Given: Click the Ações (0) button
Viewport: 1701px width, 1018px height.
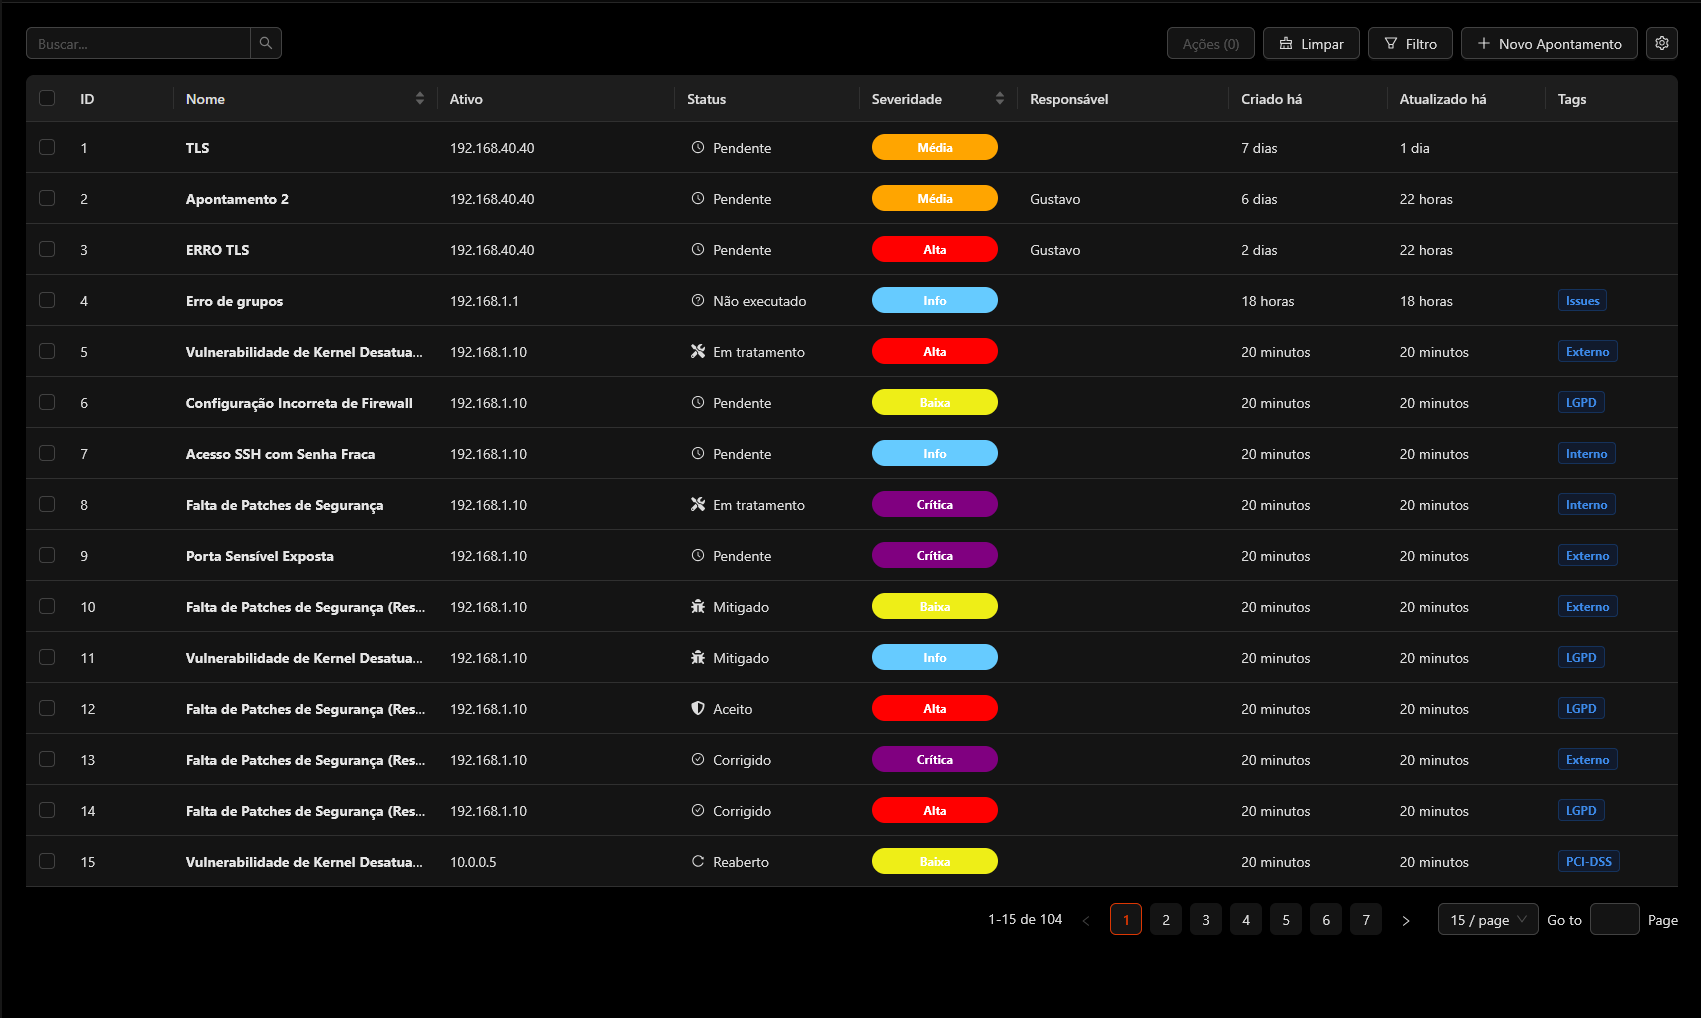Looking at the screenshot, I should [x=1210, y=43].
